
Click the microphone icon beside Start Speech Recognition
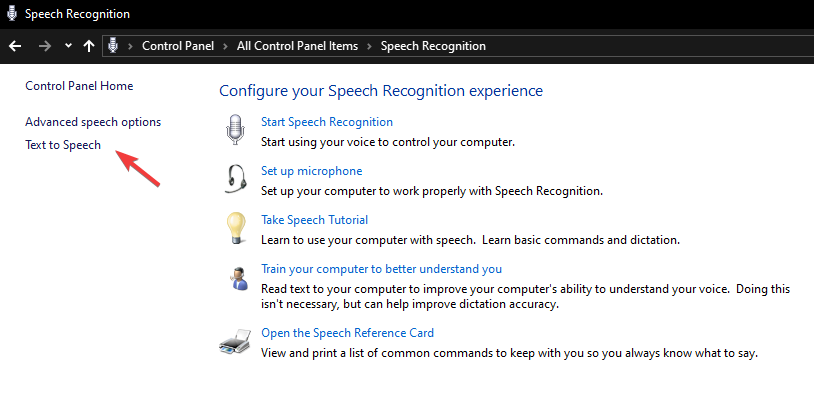pyautogui.click(x=236, y=129)
